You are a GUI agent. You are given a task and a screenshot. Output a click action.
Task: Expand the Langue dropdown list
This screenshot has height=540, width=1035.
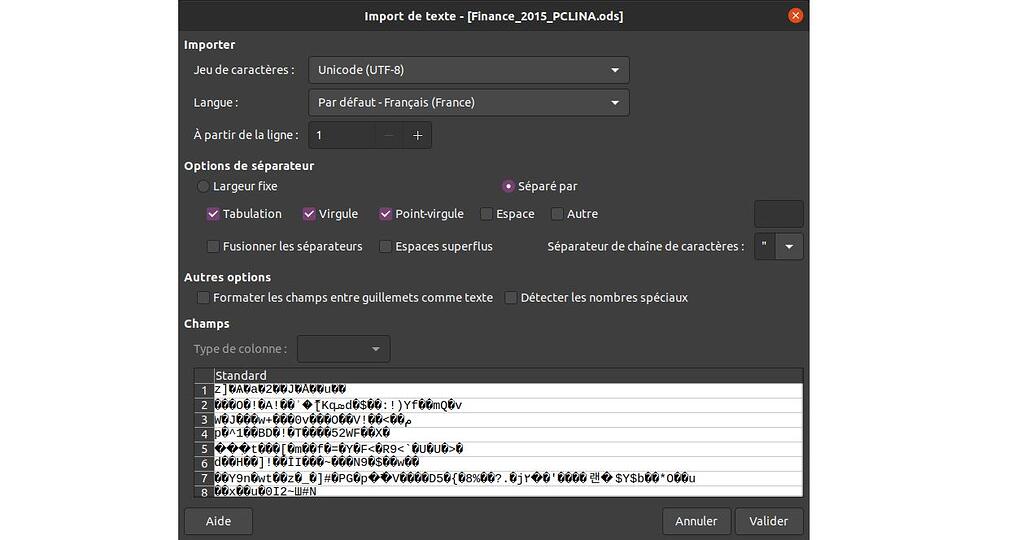click(468, 102)
